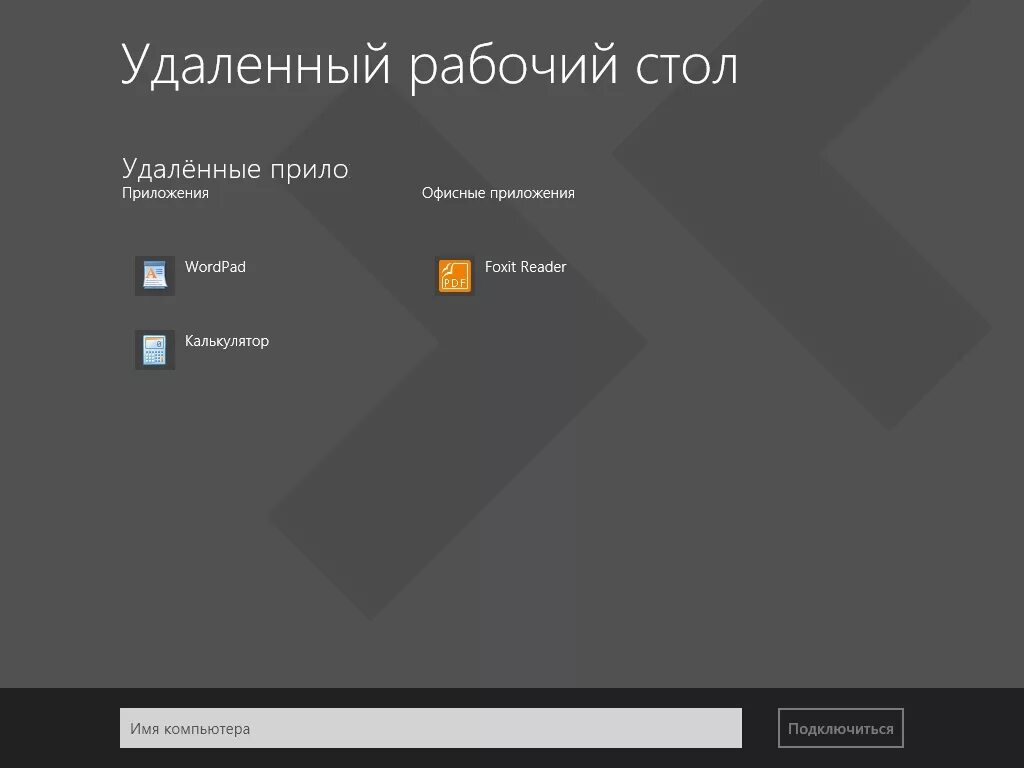Select the Удалённые прило section heading

pyautogui.click(x=235, y=169)
